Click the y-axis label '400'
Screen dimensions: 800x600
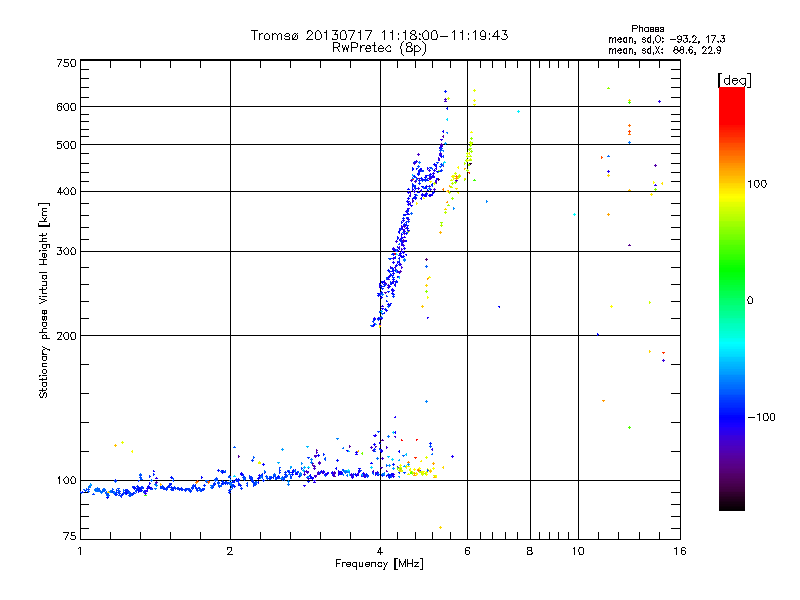(x=66, y=192)
